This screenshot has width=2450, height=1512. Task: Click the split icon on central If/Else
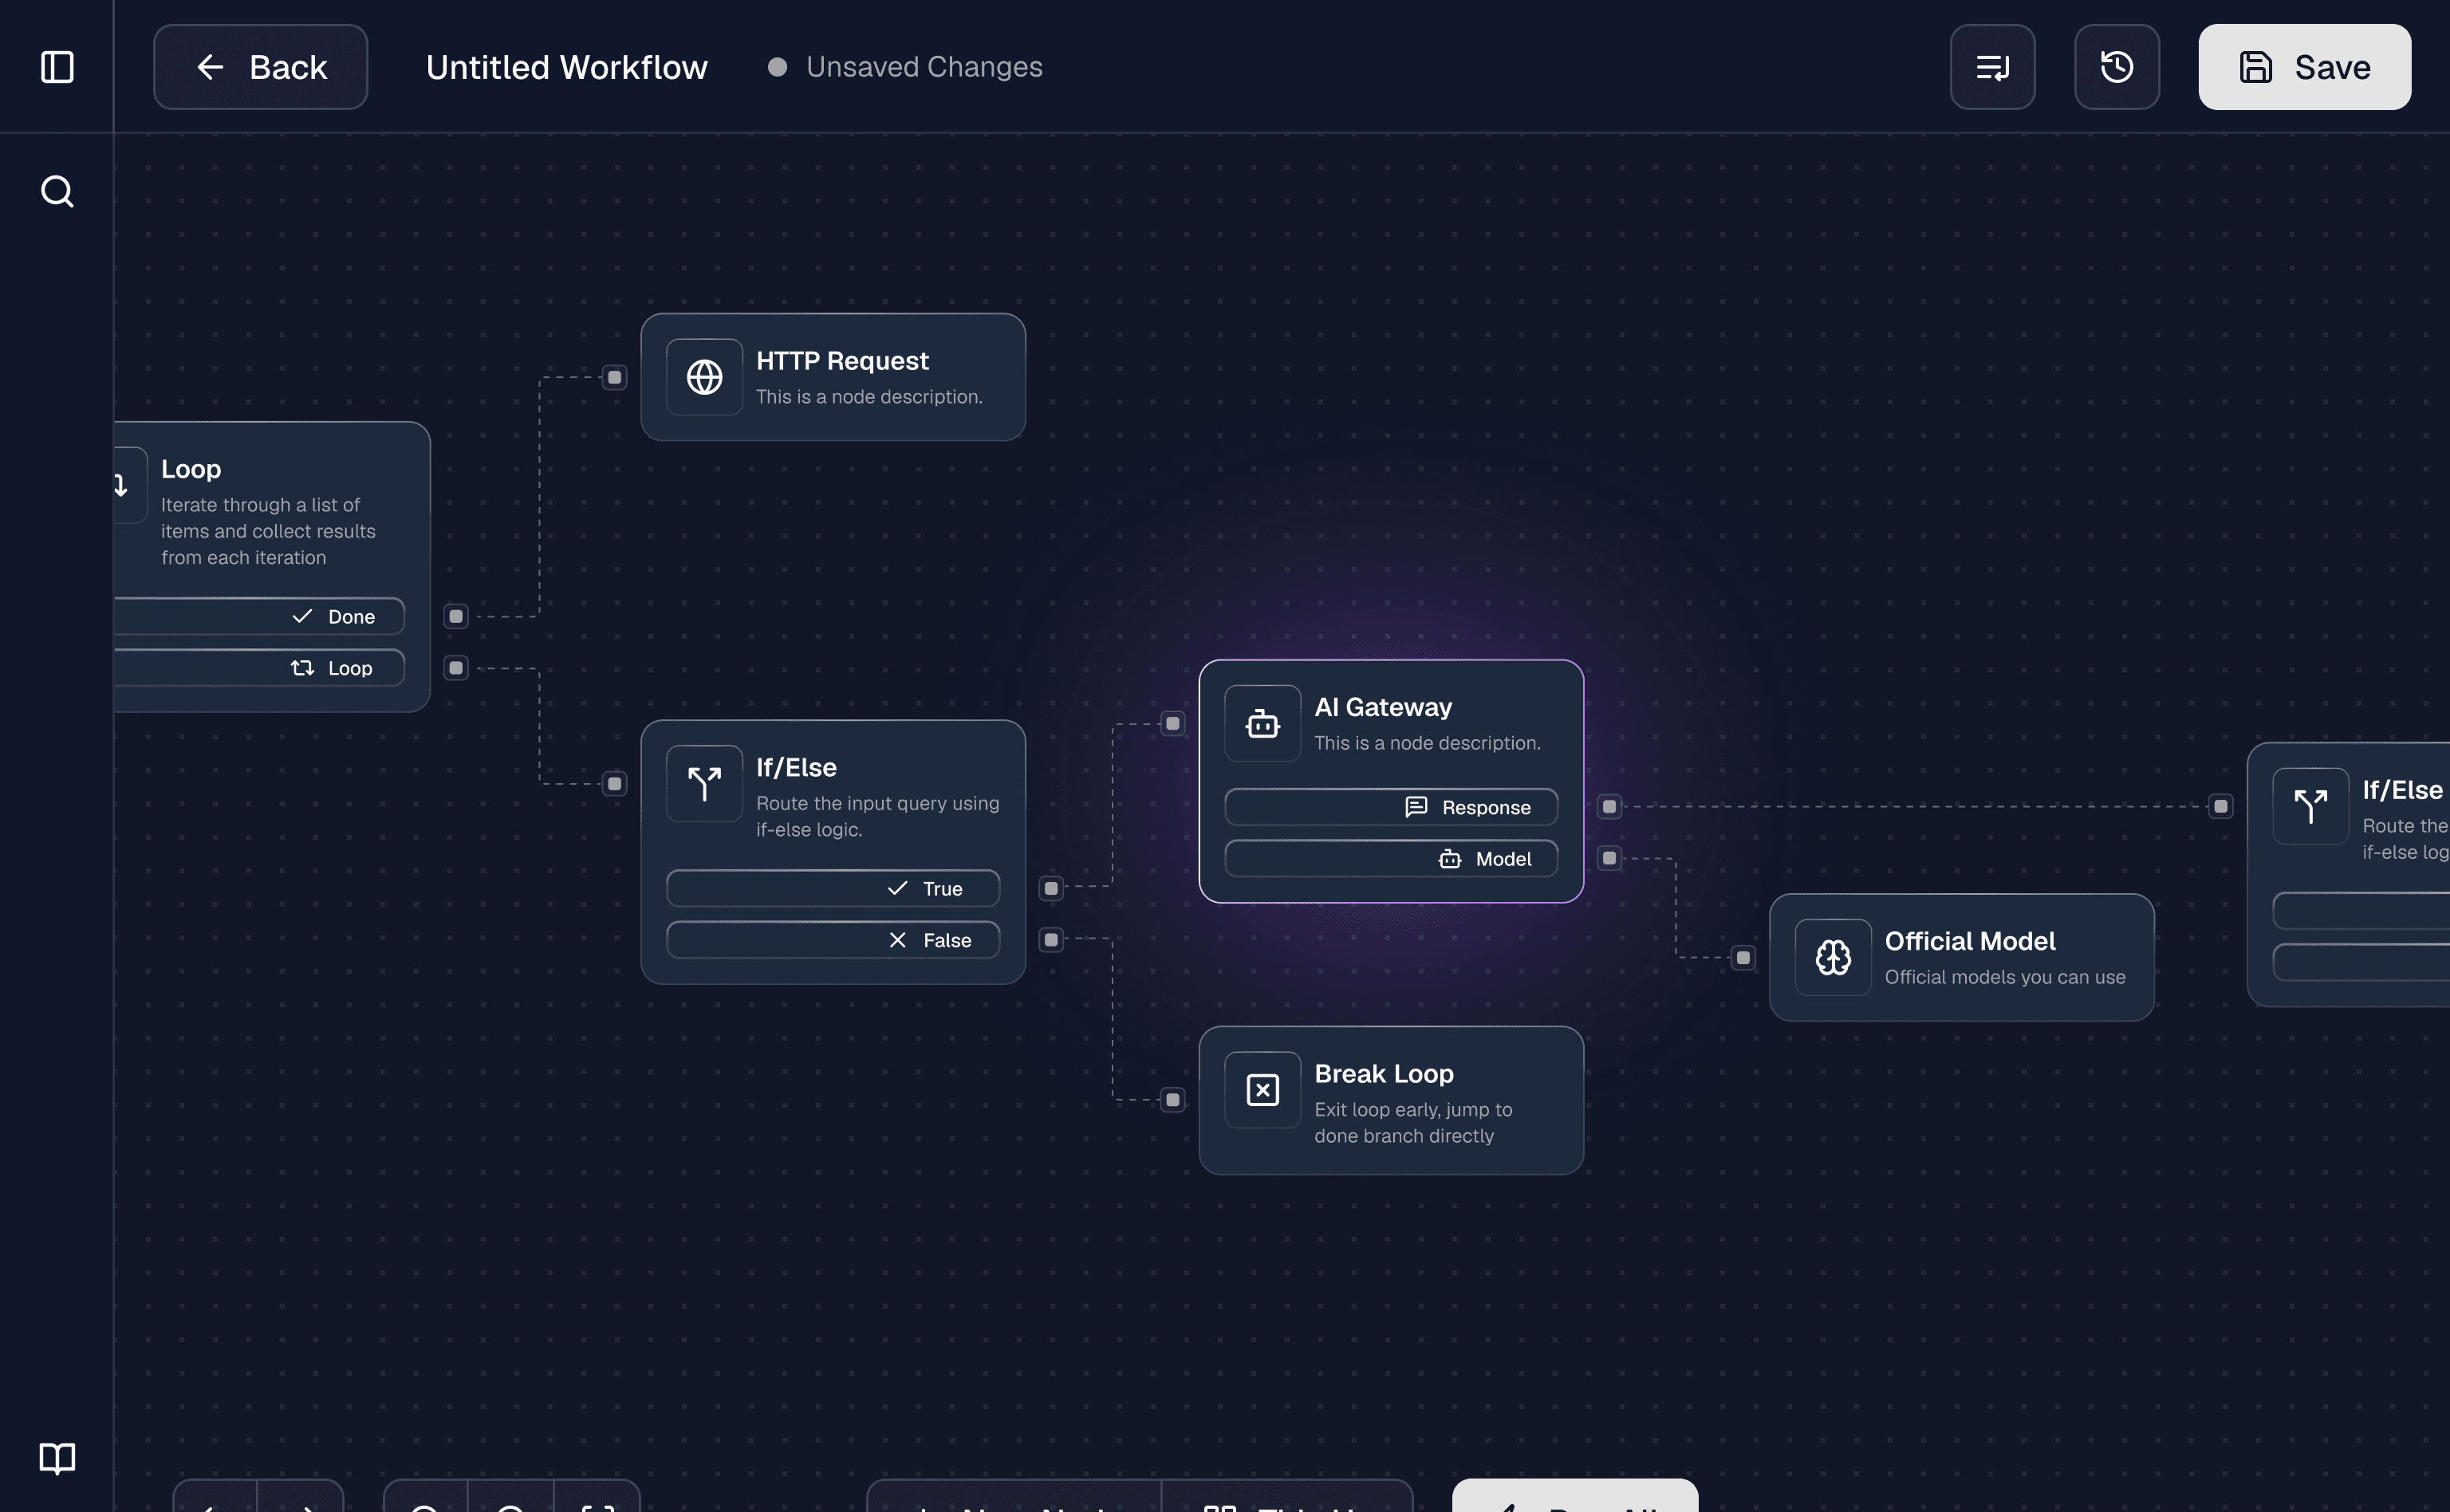[x=704, y=783]
